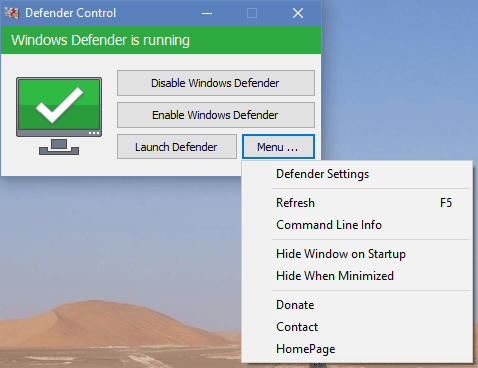Click the Defender Control title bar app icon

(x=12, y=13)
